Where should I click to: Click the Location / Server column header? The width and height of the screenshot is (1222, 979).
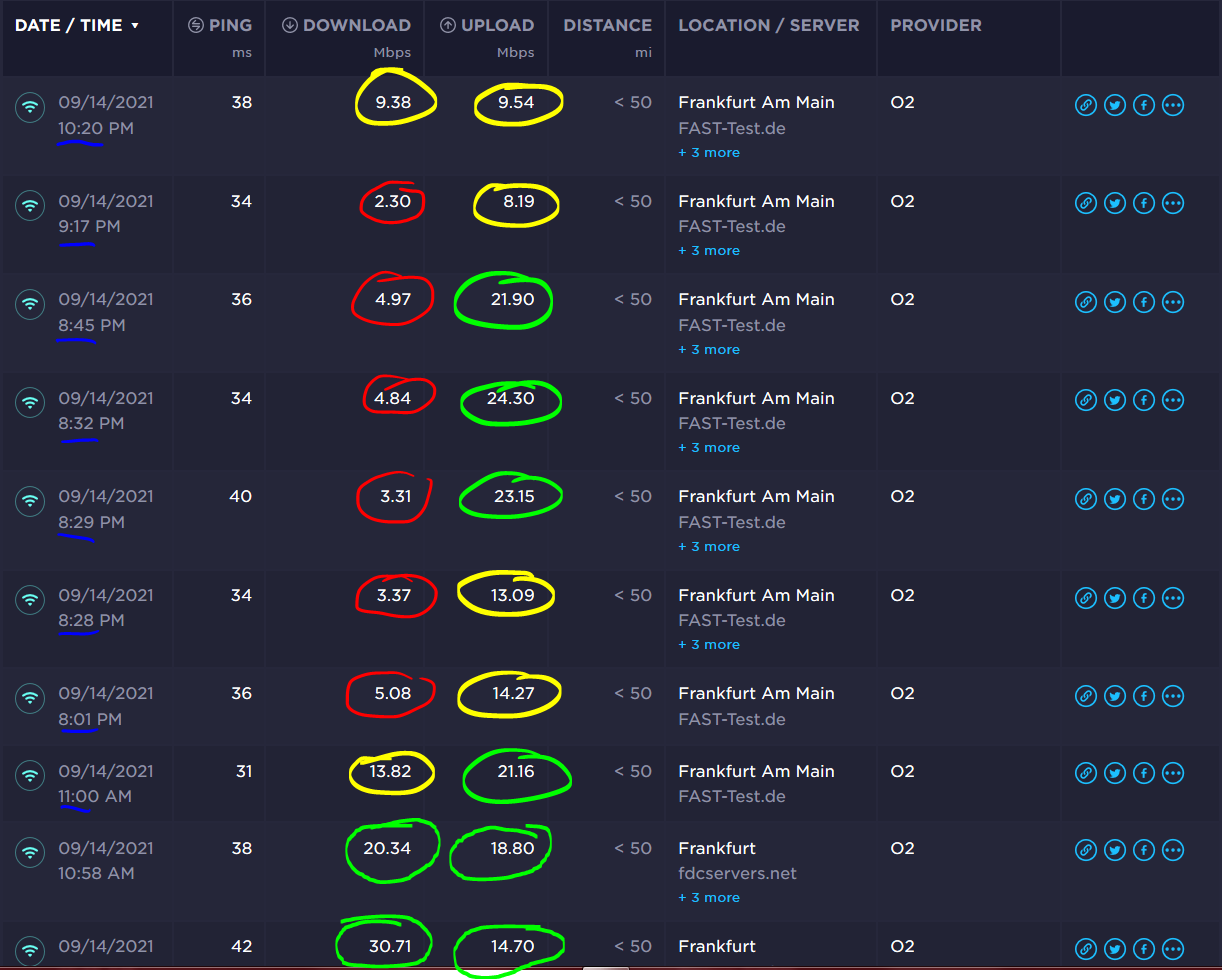(x=769, y=26)
